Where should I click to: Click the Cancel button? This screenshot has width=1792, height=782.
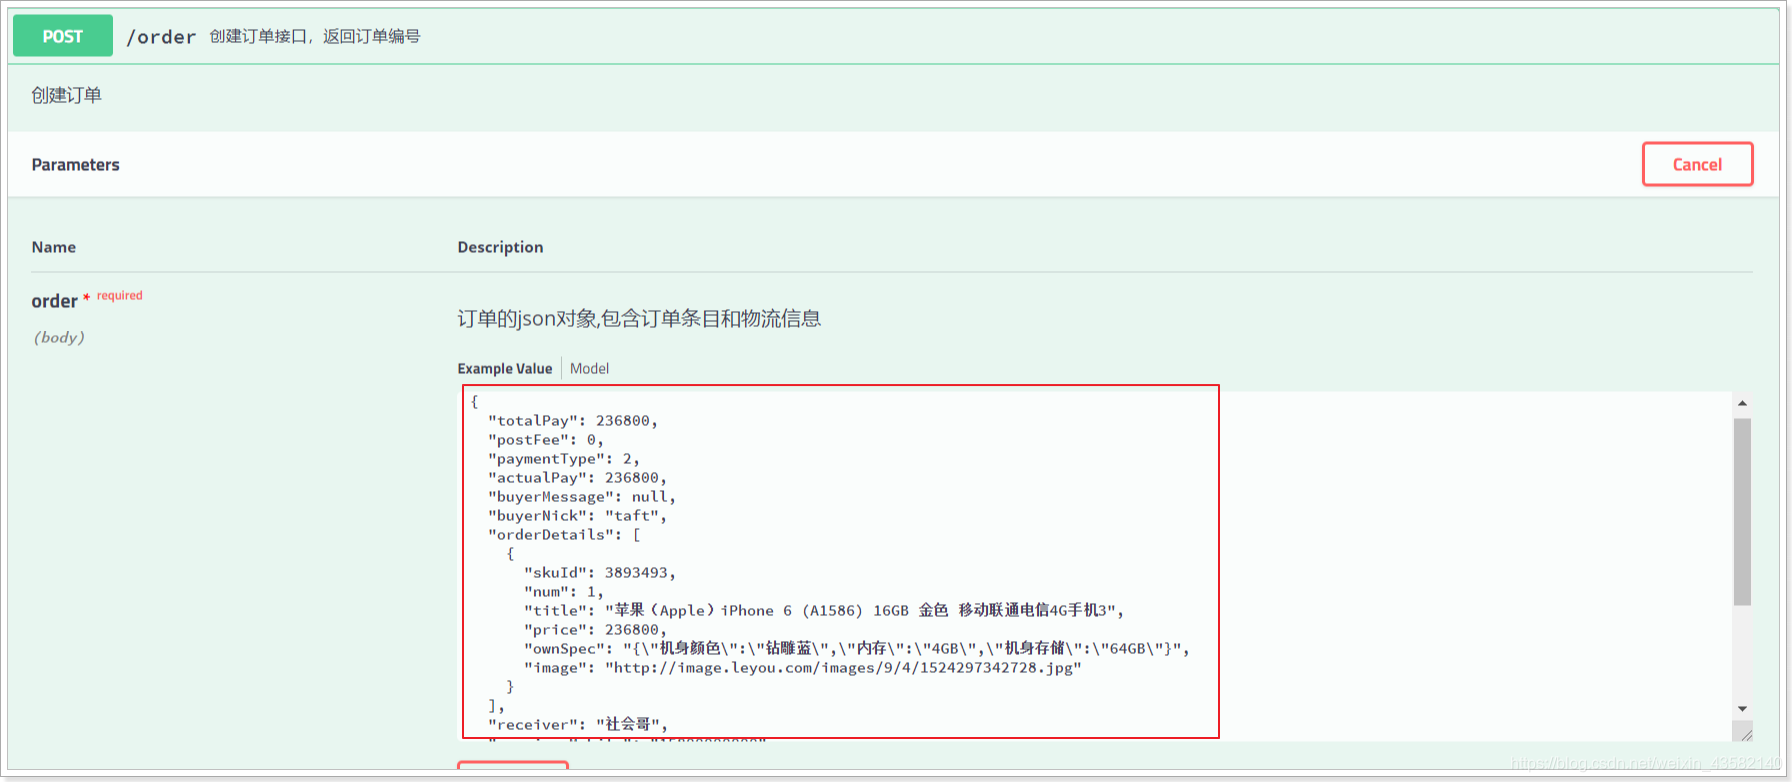tap(1697, 164)
